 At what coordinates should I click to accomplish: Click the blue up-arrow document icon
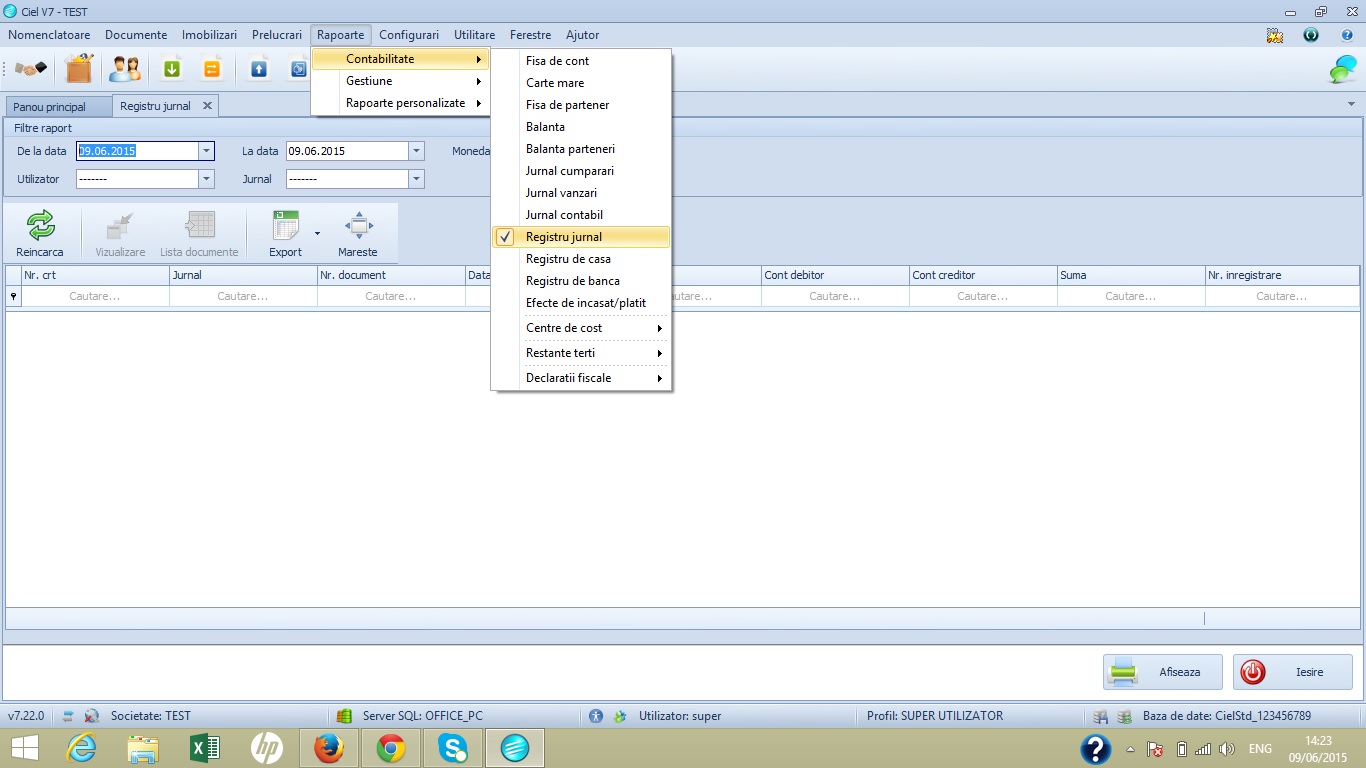coord(259,69)
